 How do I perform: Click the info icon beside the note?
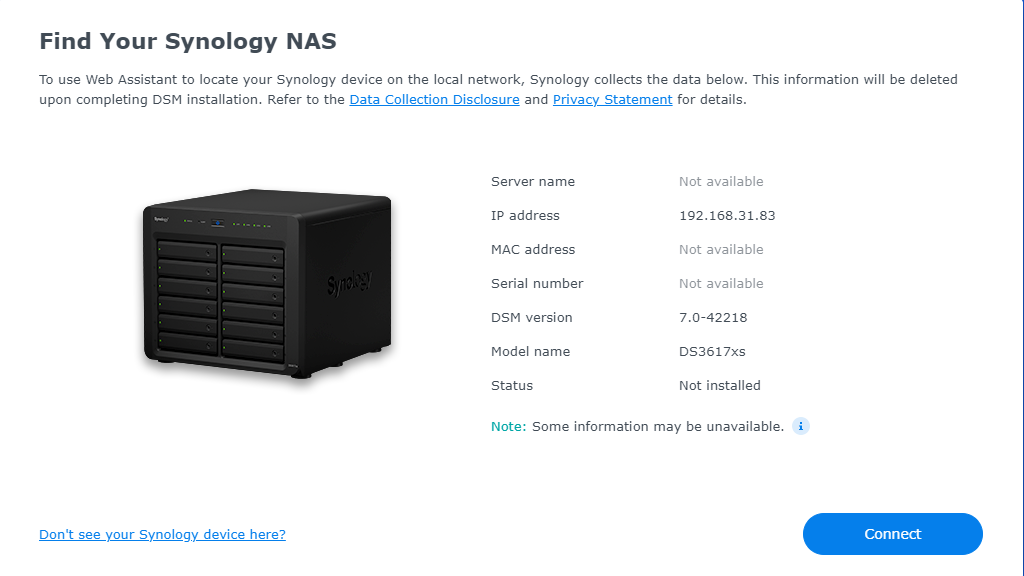click(x=800, y=426)
